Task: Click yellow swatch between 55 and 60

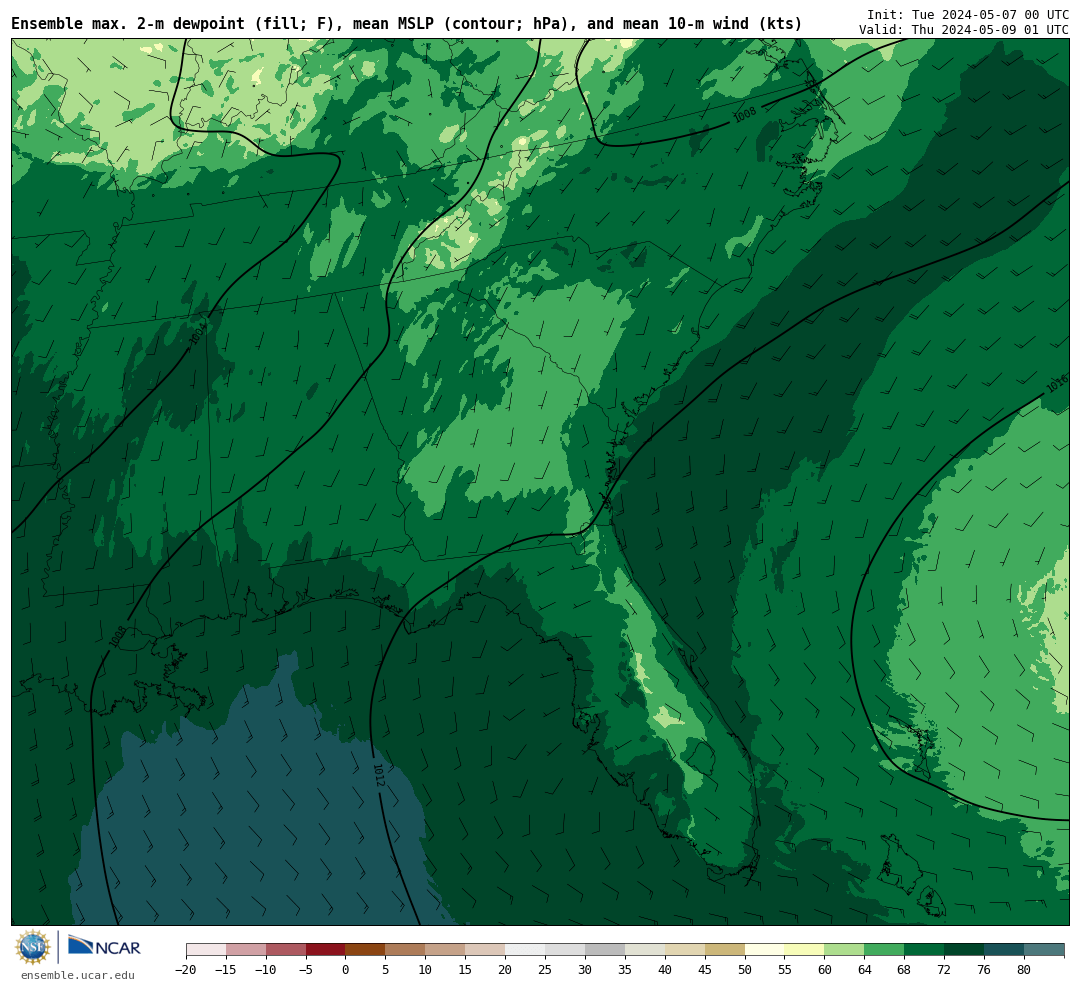Action: click(x=805, y=950)
